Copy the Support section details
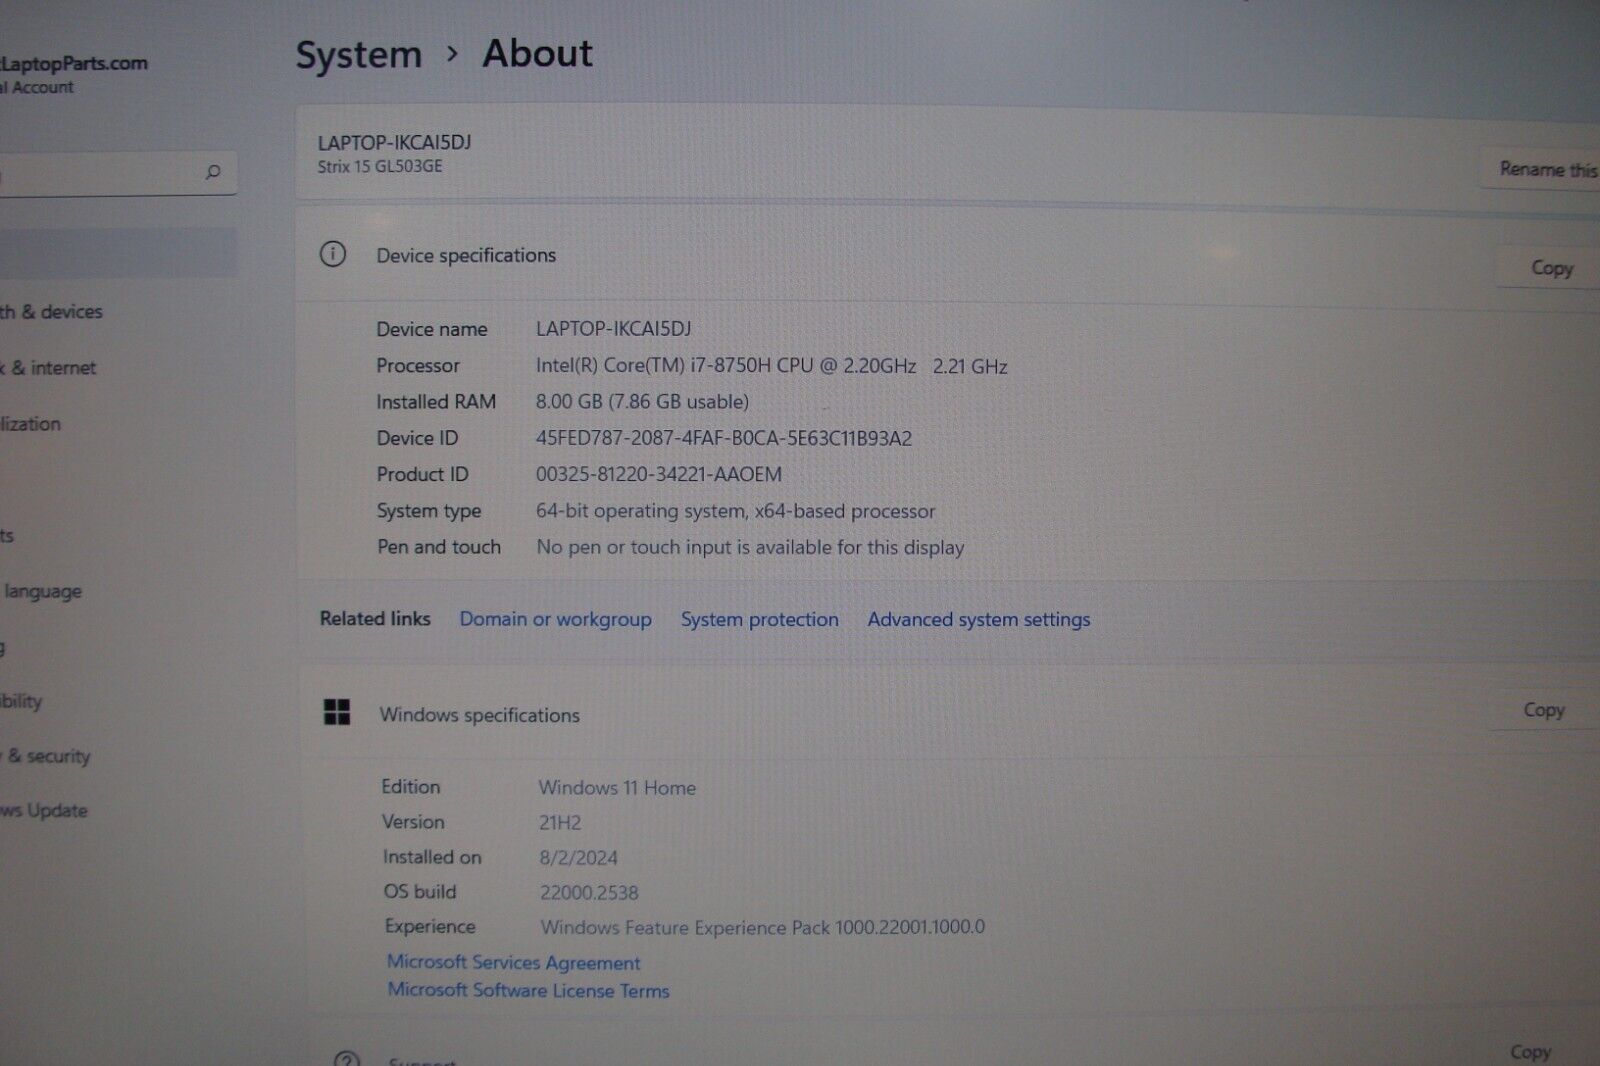 pos(1530,1052)
